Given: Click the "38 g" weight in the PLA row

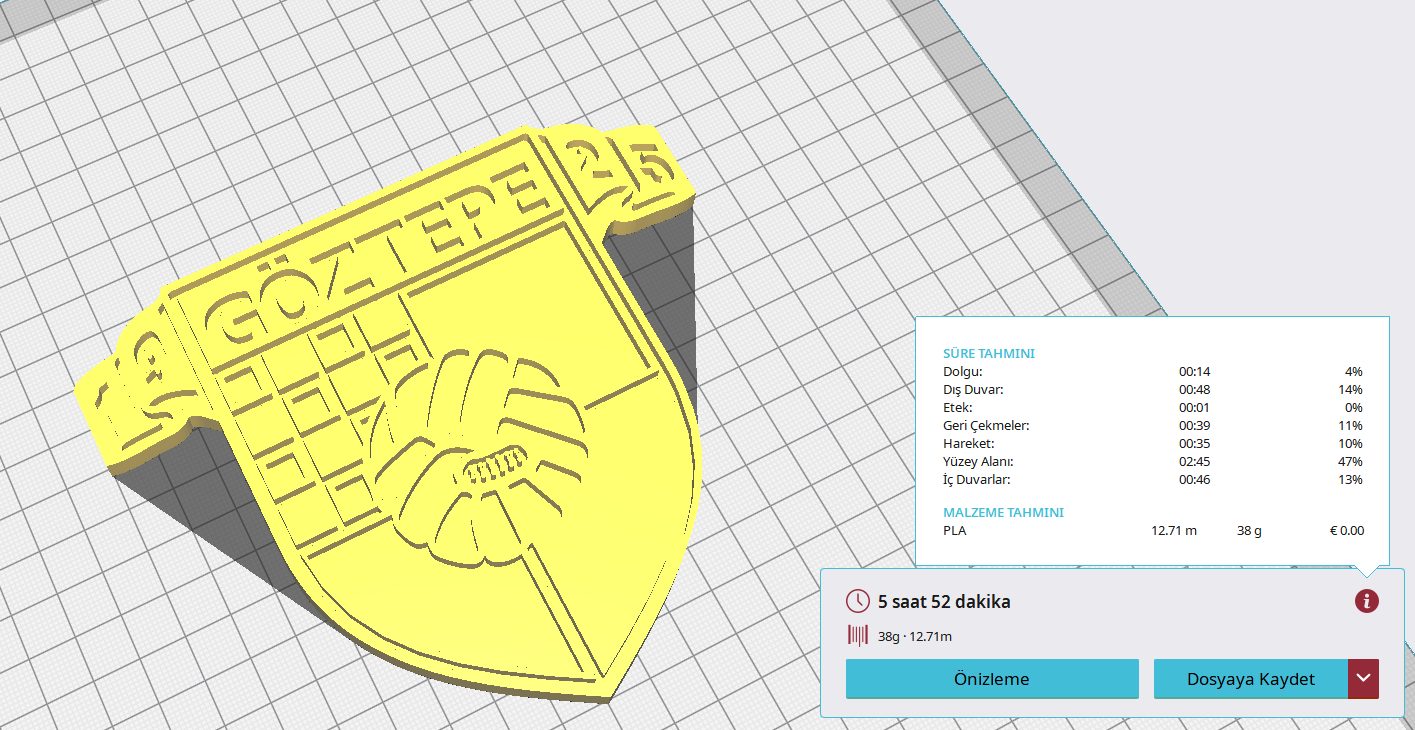Looking at the screenshot, I should [x=1249, y=531].
